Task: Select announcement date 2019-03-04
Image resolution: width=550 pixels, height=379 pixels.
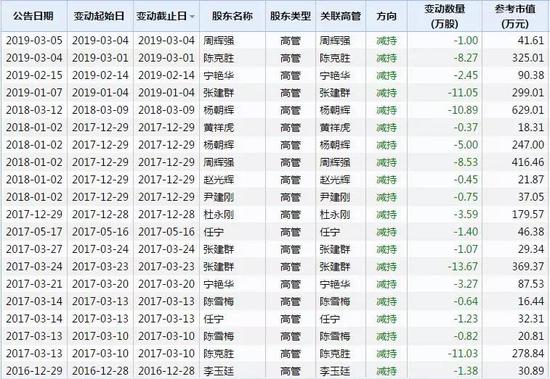Action: (x=34, y=58)
